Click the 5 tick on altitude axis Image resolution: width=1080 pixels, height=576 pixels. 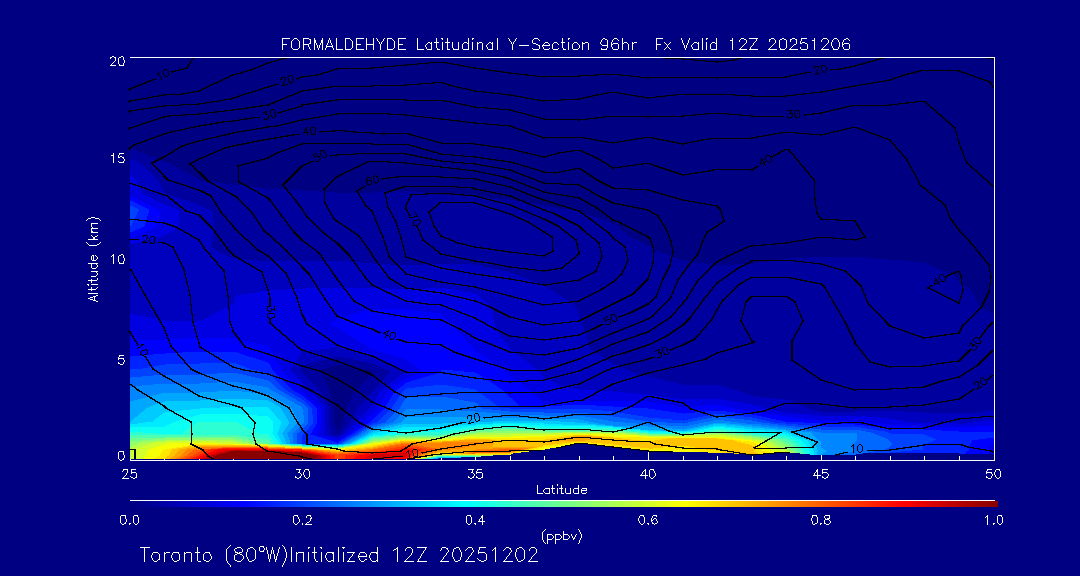(118, 358)
